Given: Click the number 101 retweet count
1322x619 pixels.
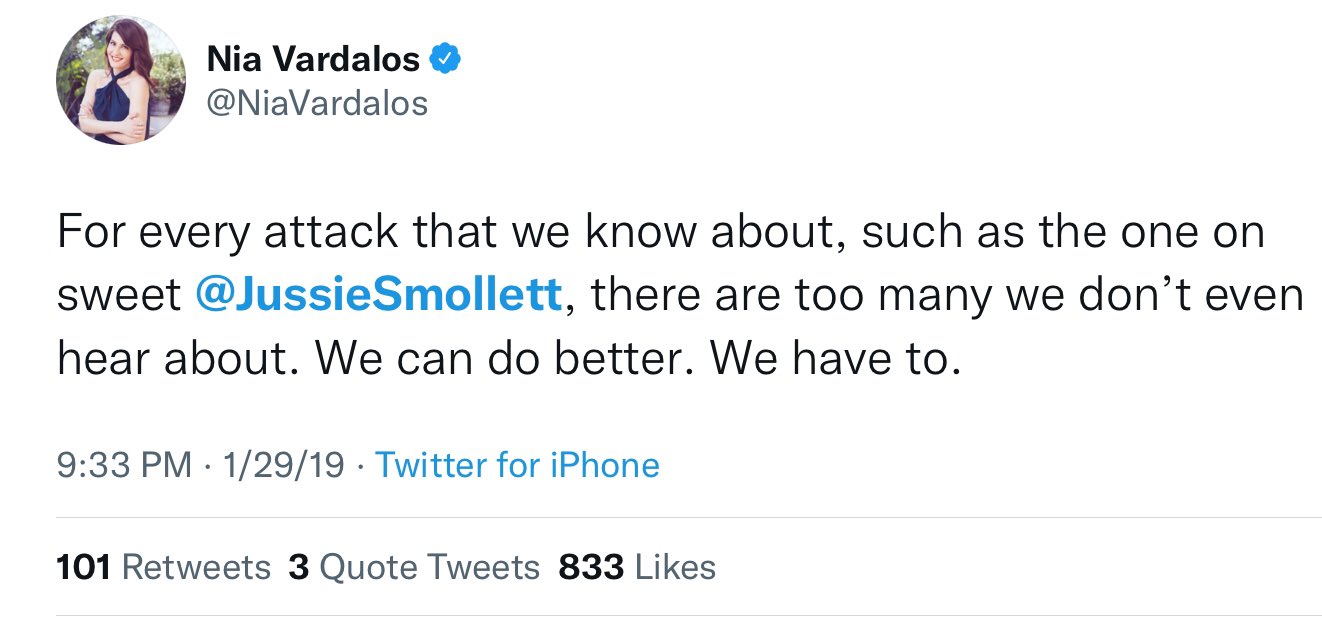Looking at the screenshot, I should tap(83, 567).
